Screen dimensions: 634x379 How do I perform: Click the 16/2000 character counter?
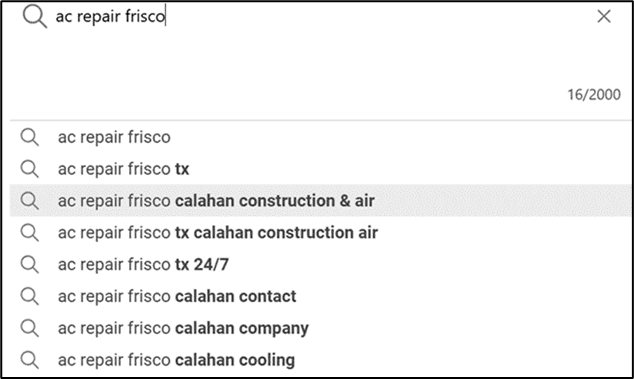594,95
